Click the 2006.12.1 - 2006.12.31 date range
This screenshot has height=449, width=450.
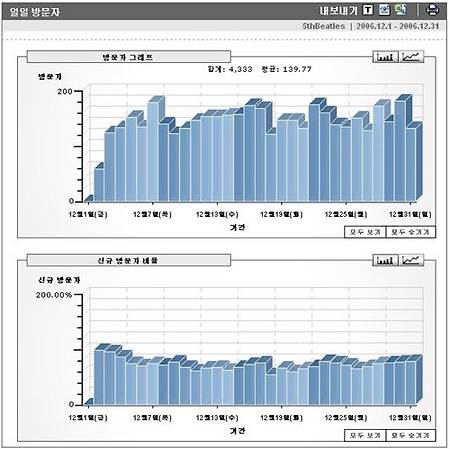click(x=398, y=26)
